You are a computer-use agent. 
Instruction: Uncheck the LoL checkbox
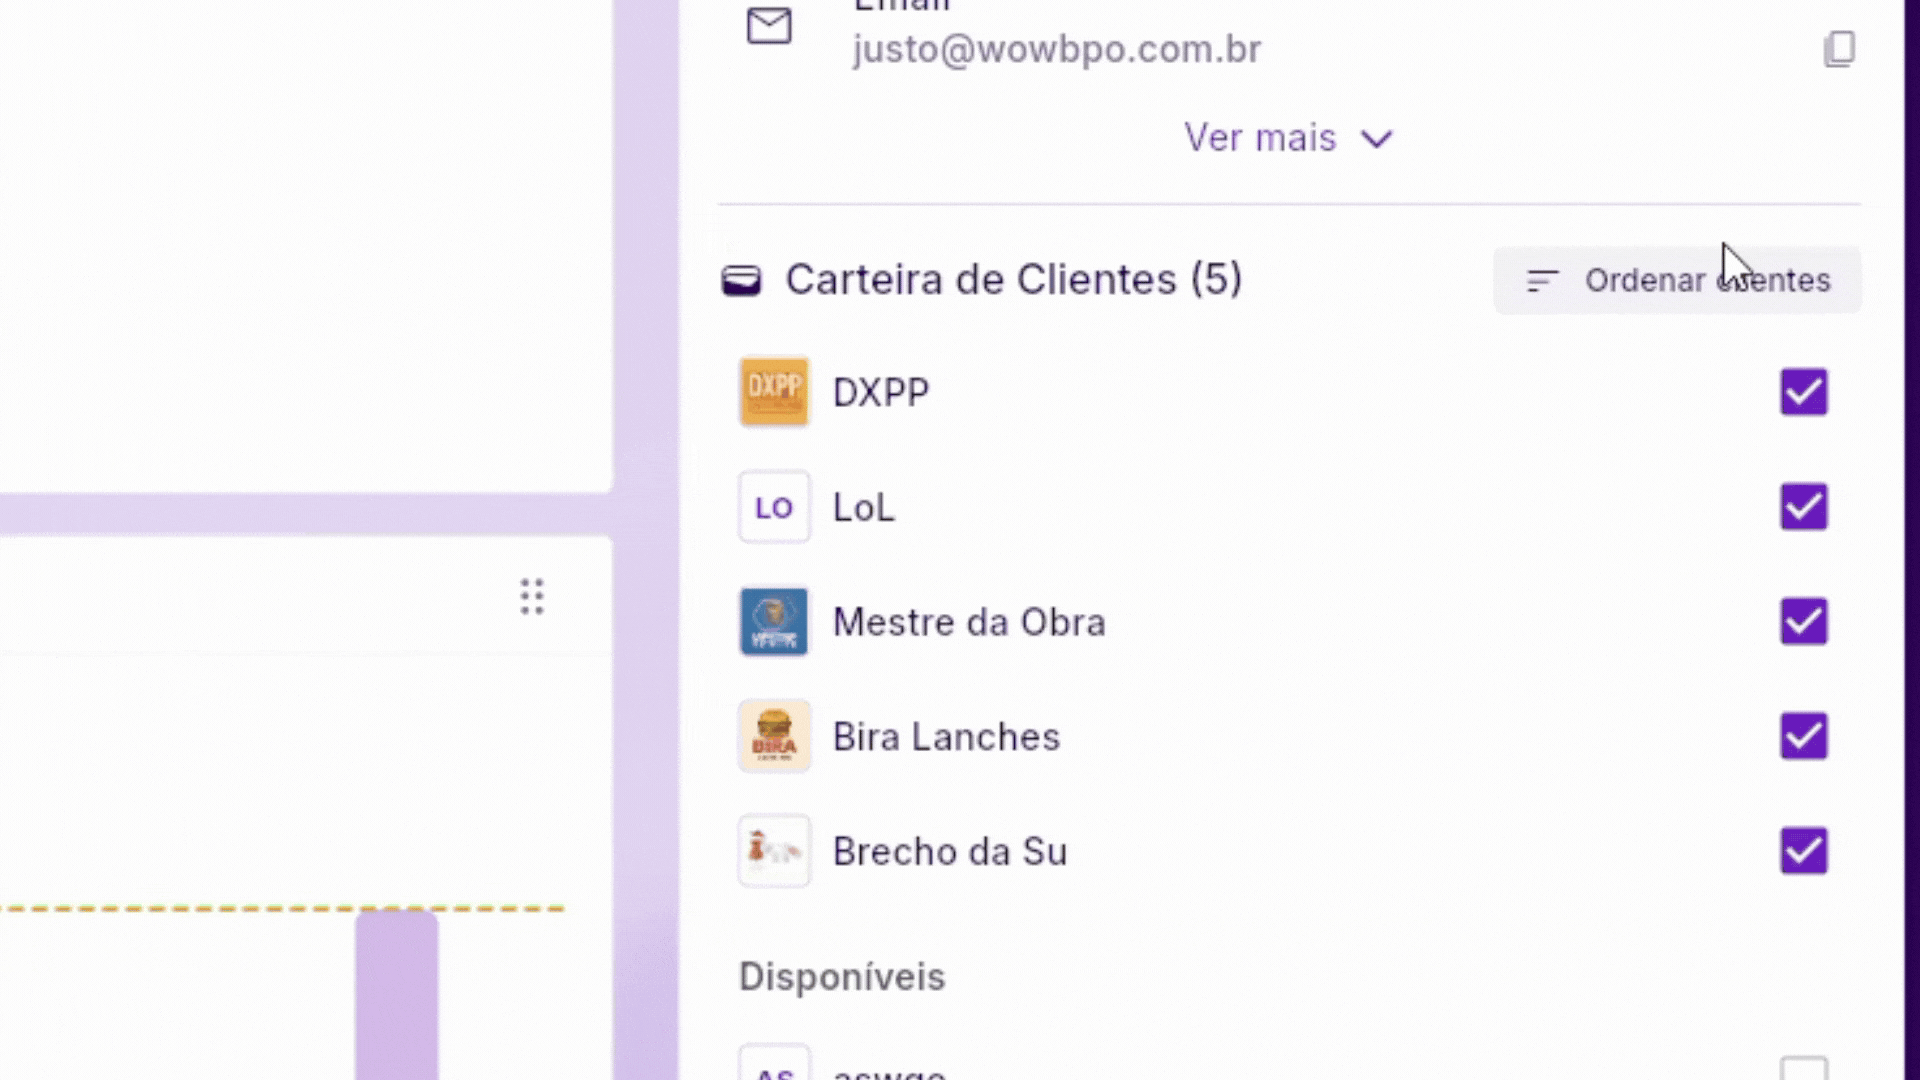click(x=1803, y=507)
